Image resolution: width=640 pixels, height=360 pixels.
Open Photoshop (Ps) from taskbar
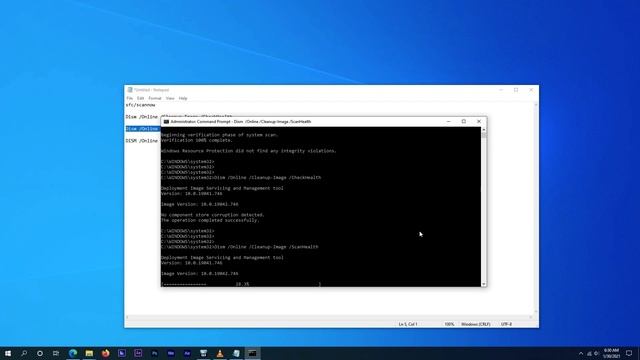coord(154,353)
